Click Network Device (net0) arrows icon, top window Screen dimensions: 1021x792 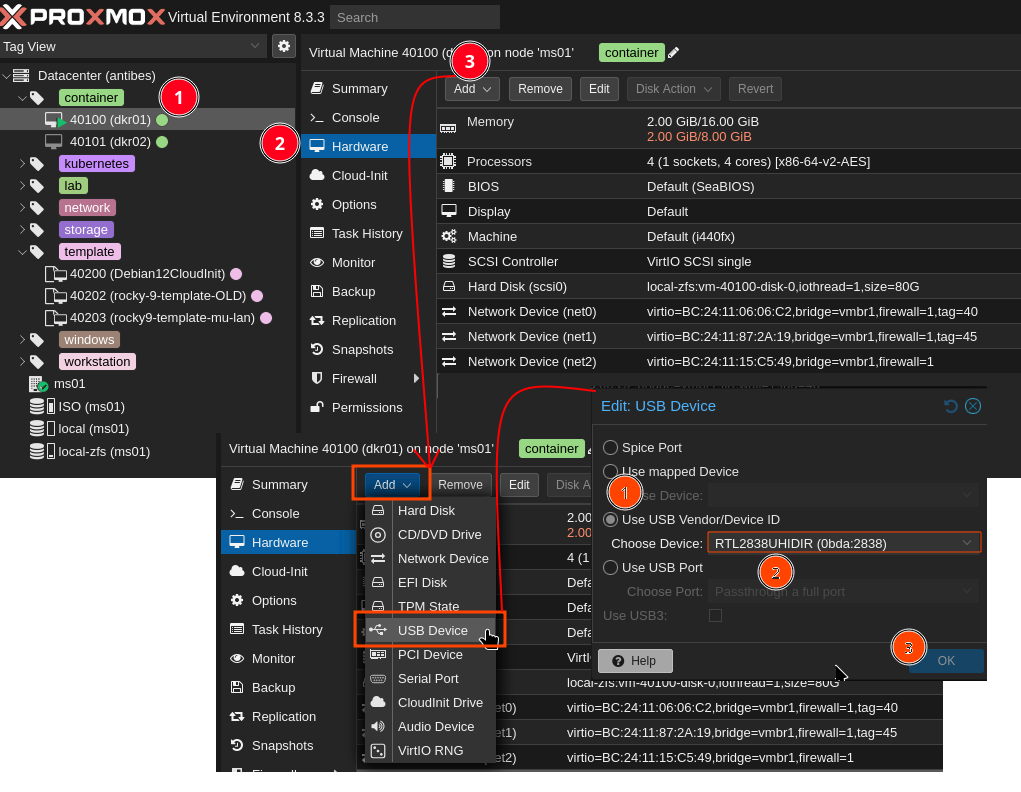point(449,311)
